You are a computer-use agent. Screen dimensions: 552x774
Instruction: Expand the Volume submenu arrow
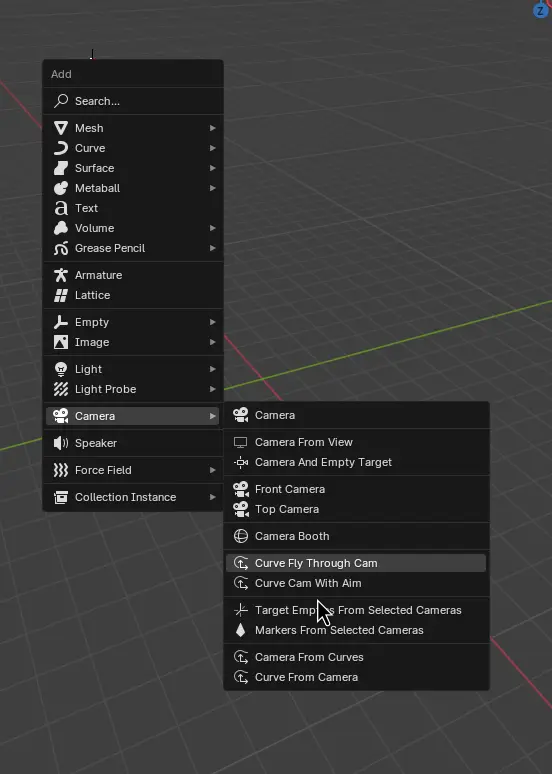212,228
